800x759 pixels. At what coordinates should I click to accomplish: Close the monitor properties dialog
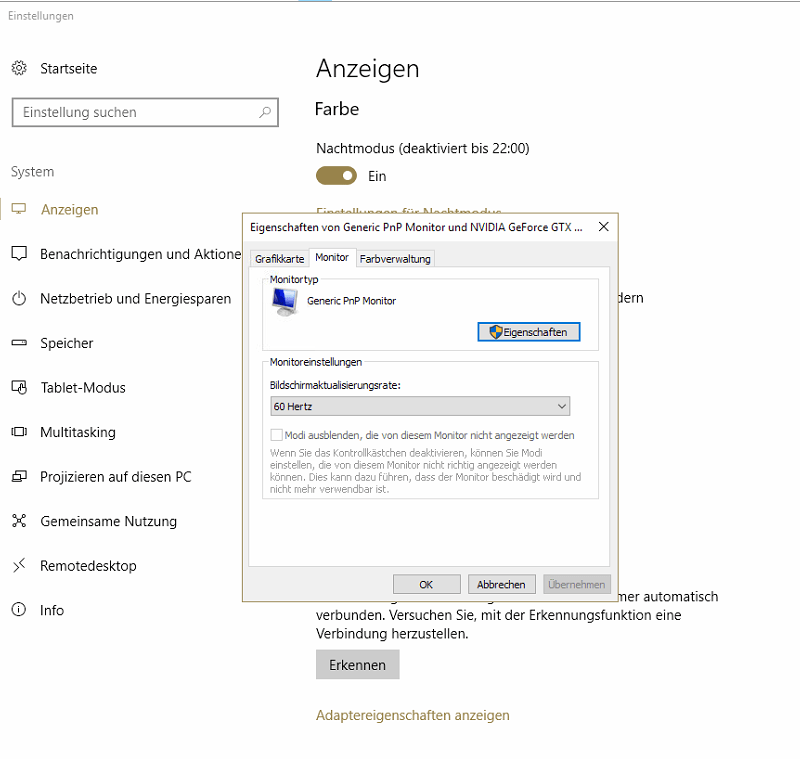[603, 227]
